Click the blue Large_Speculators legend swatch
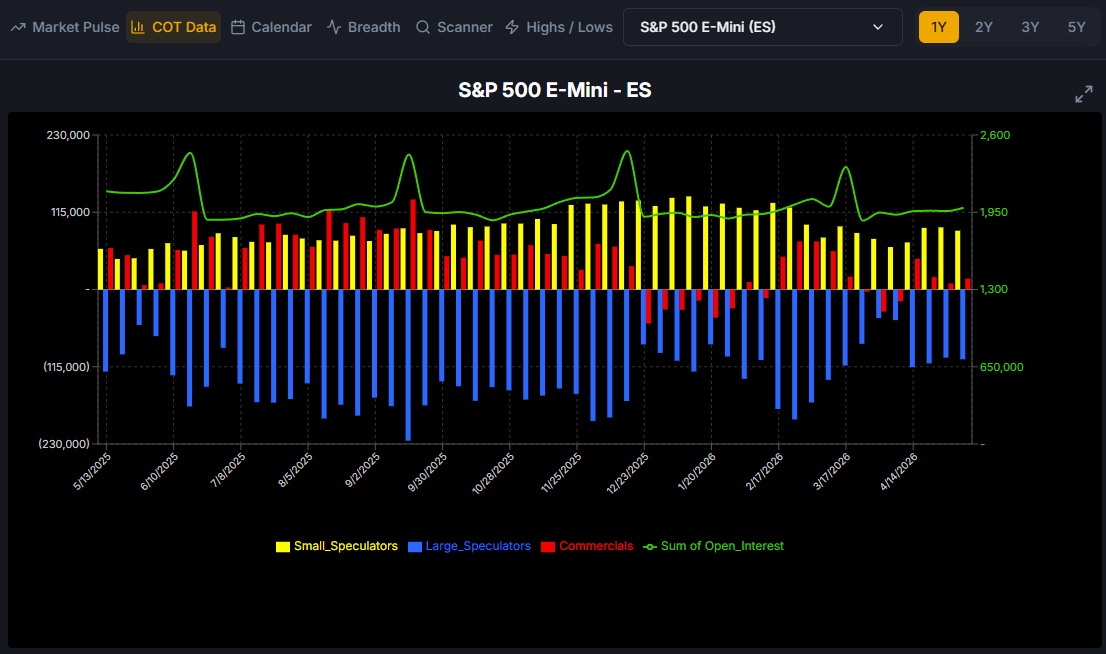1106x654 pixels. tap(415, 547)
